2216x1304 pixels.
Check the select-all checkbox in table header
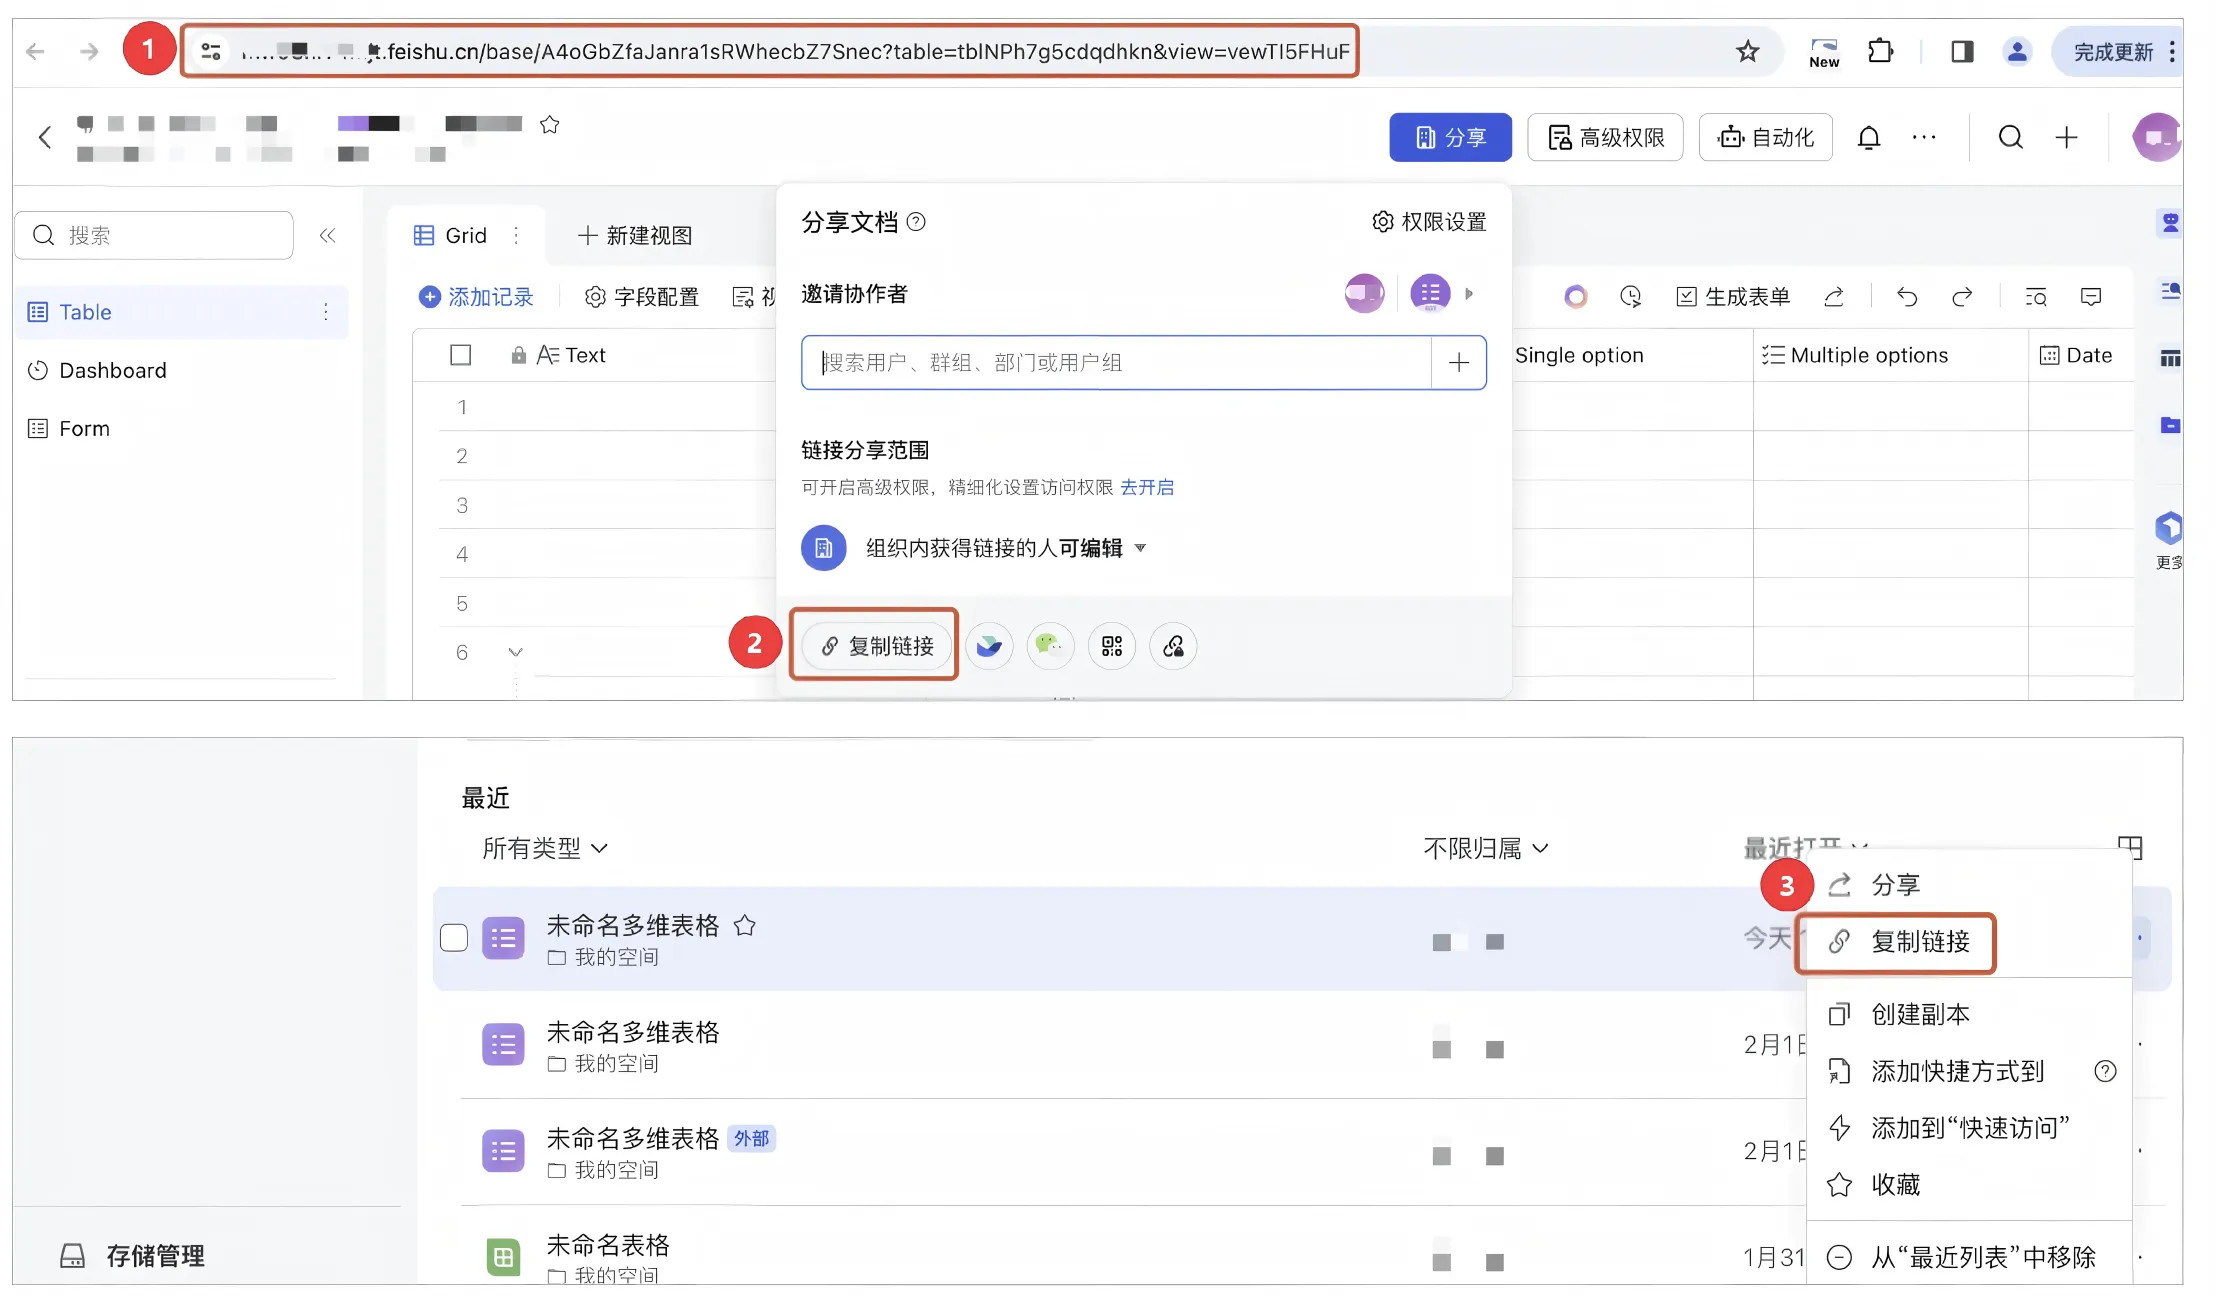(461, 356)
